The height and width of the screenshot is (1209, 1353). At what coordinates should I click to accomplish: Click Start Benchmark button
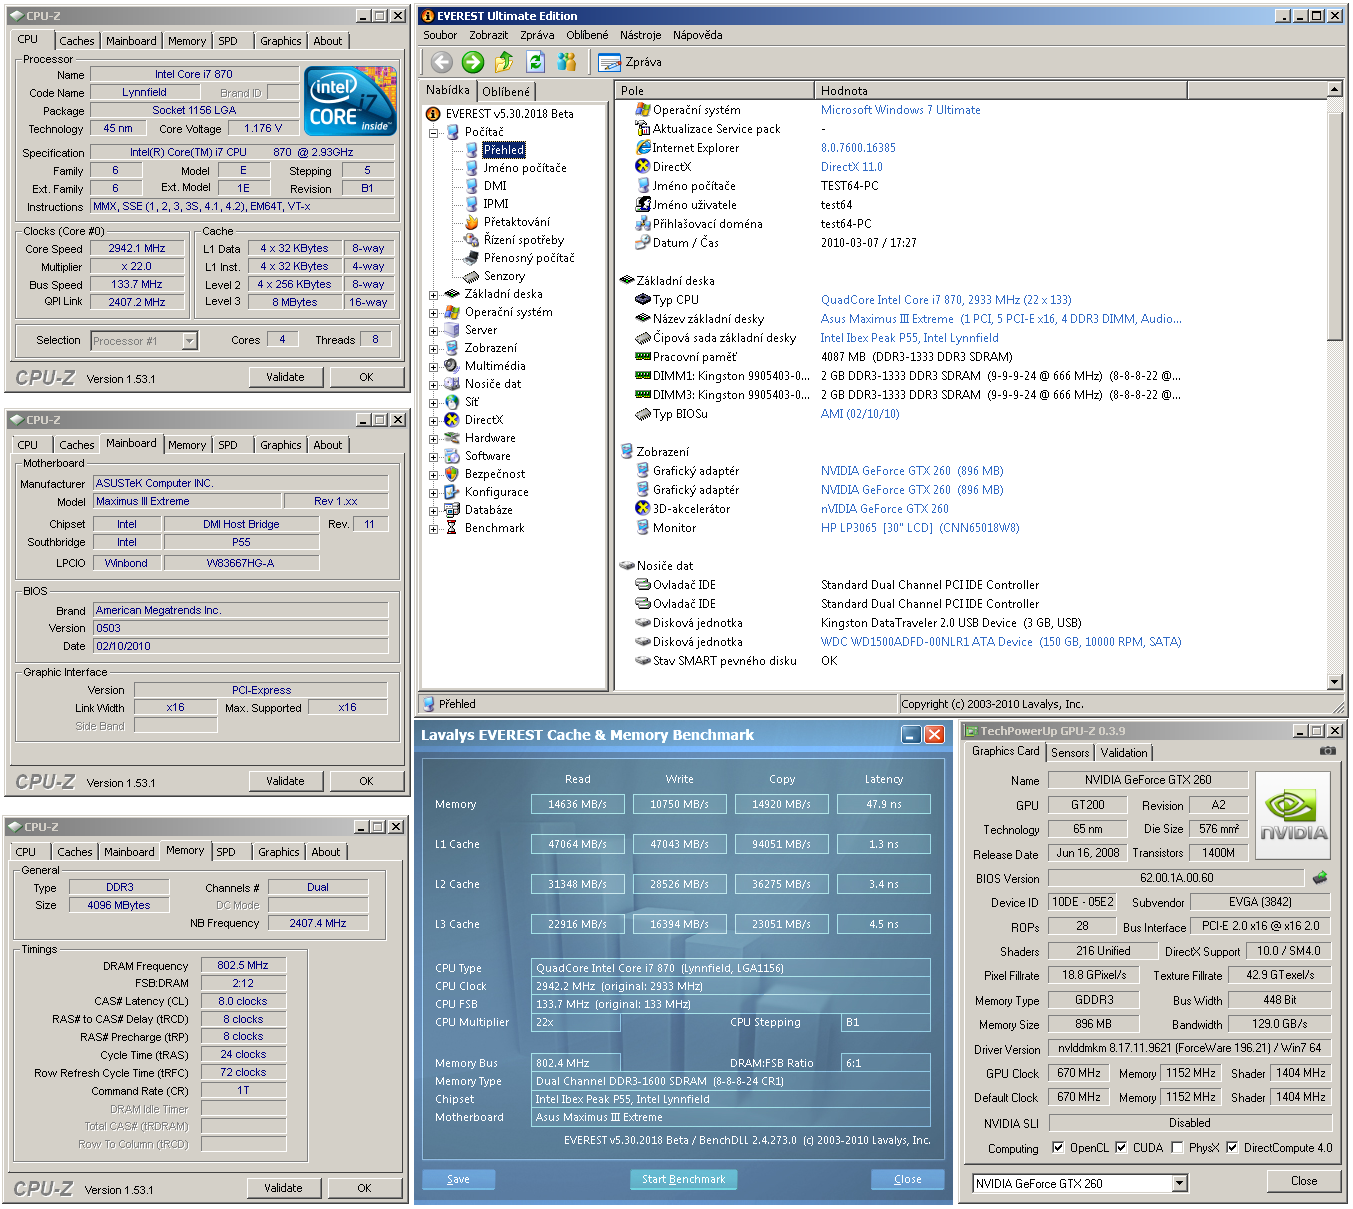tap(683, 1179)
